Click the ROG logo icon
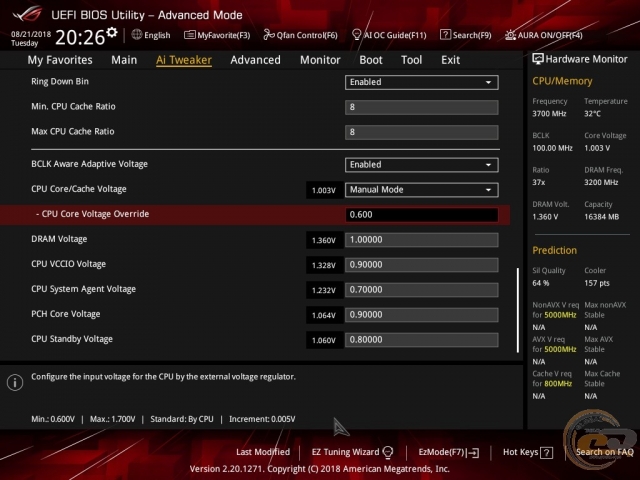640x480 pixels. 27,14
